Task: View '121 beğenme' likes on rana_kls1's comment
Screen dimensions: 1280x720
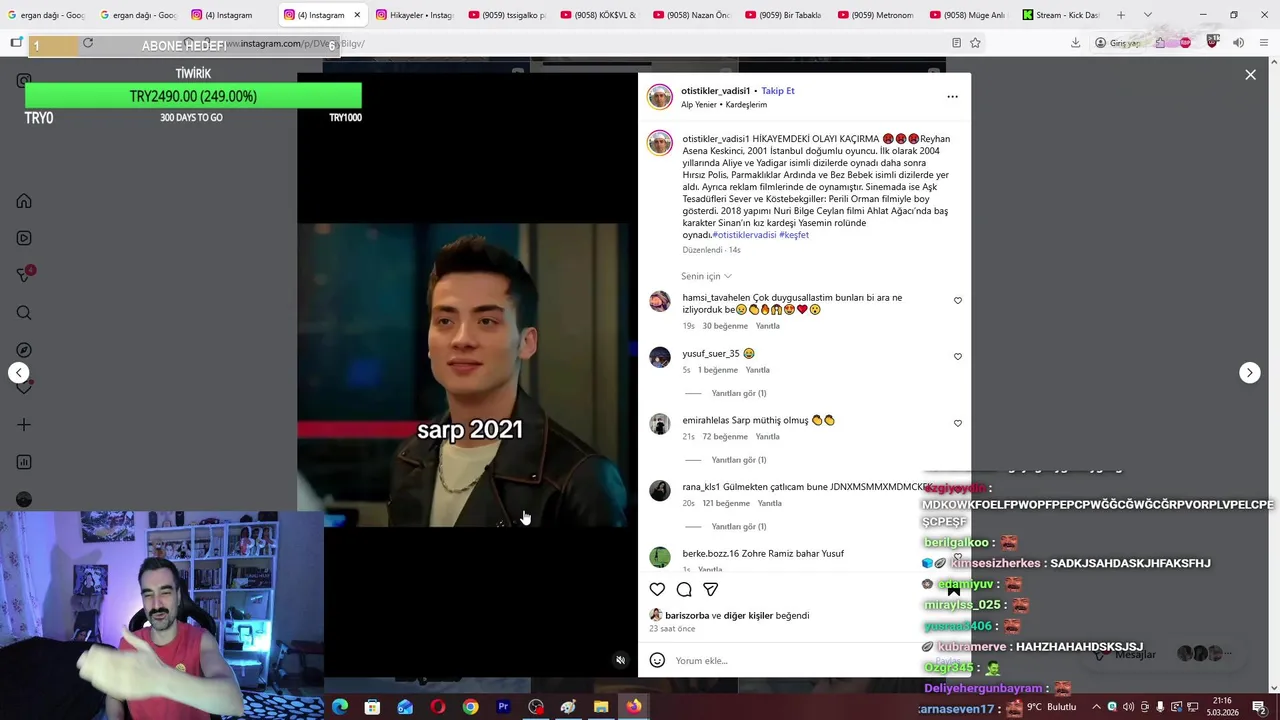Action: (726, 503)
